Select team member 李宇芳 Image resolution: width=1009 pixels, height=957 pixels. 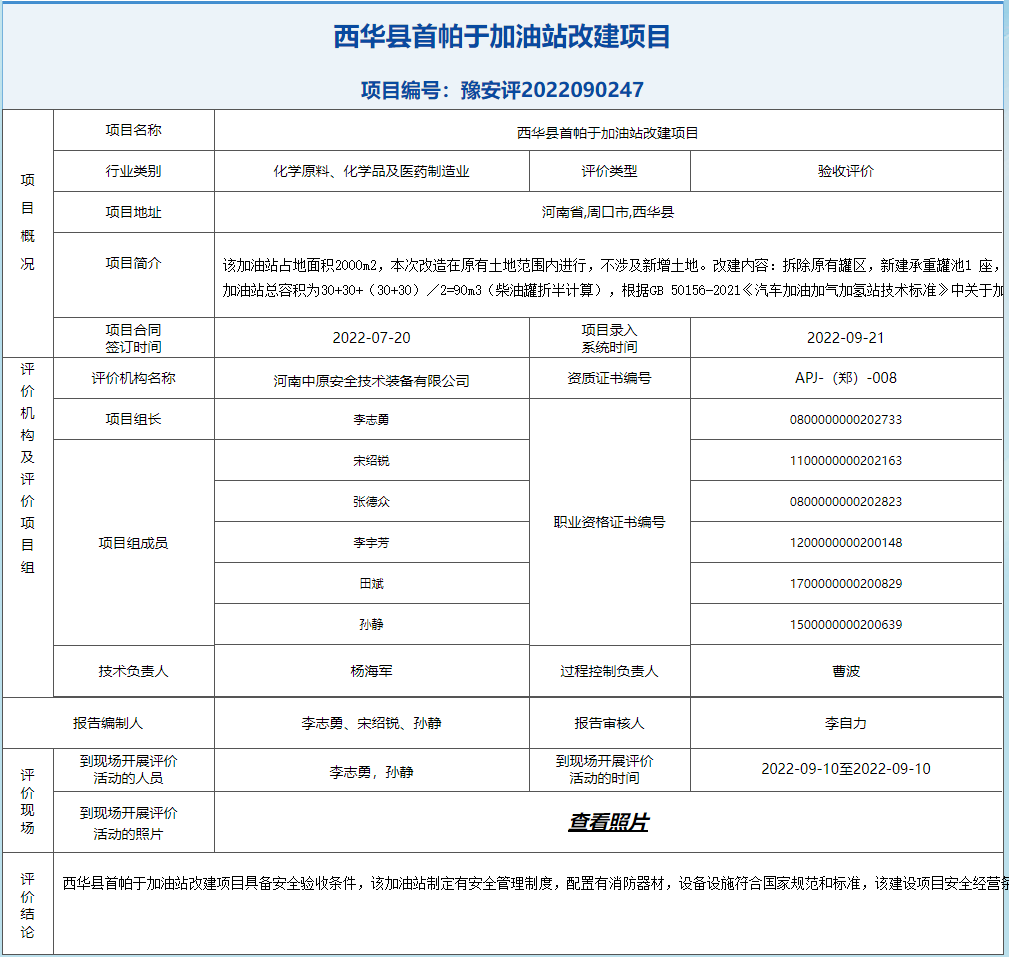(x=371, y=543)
